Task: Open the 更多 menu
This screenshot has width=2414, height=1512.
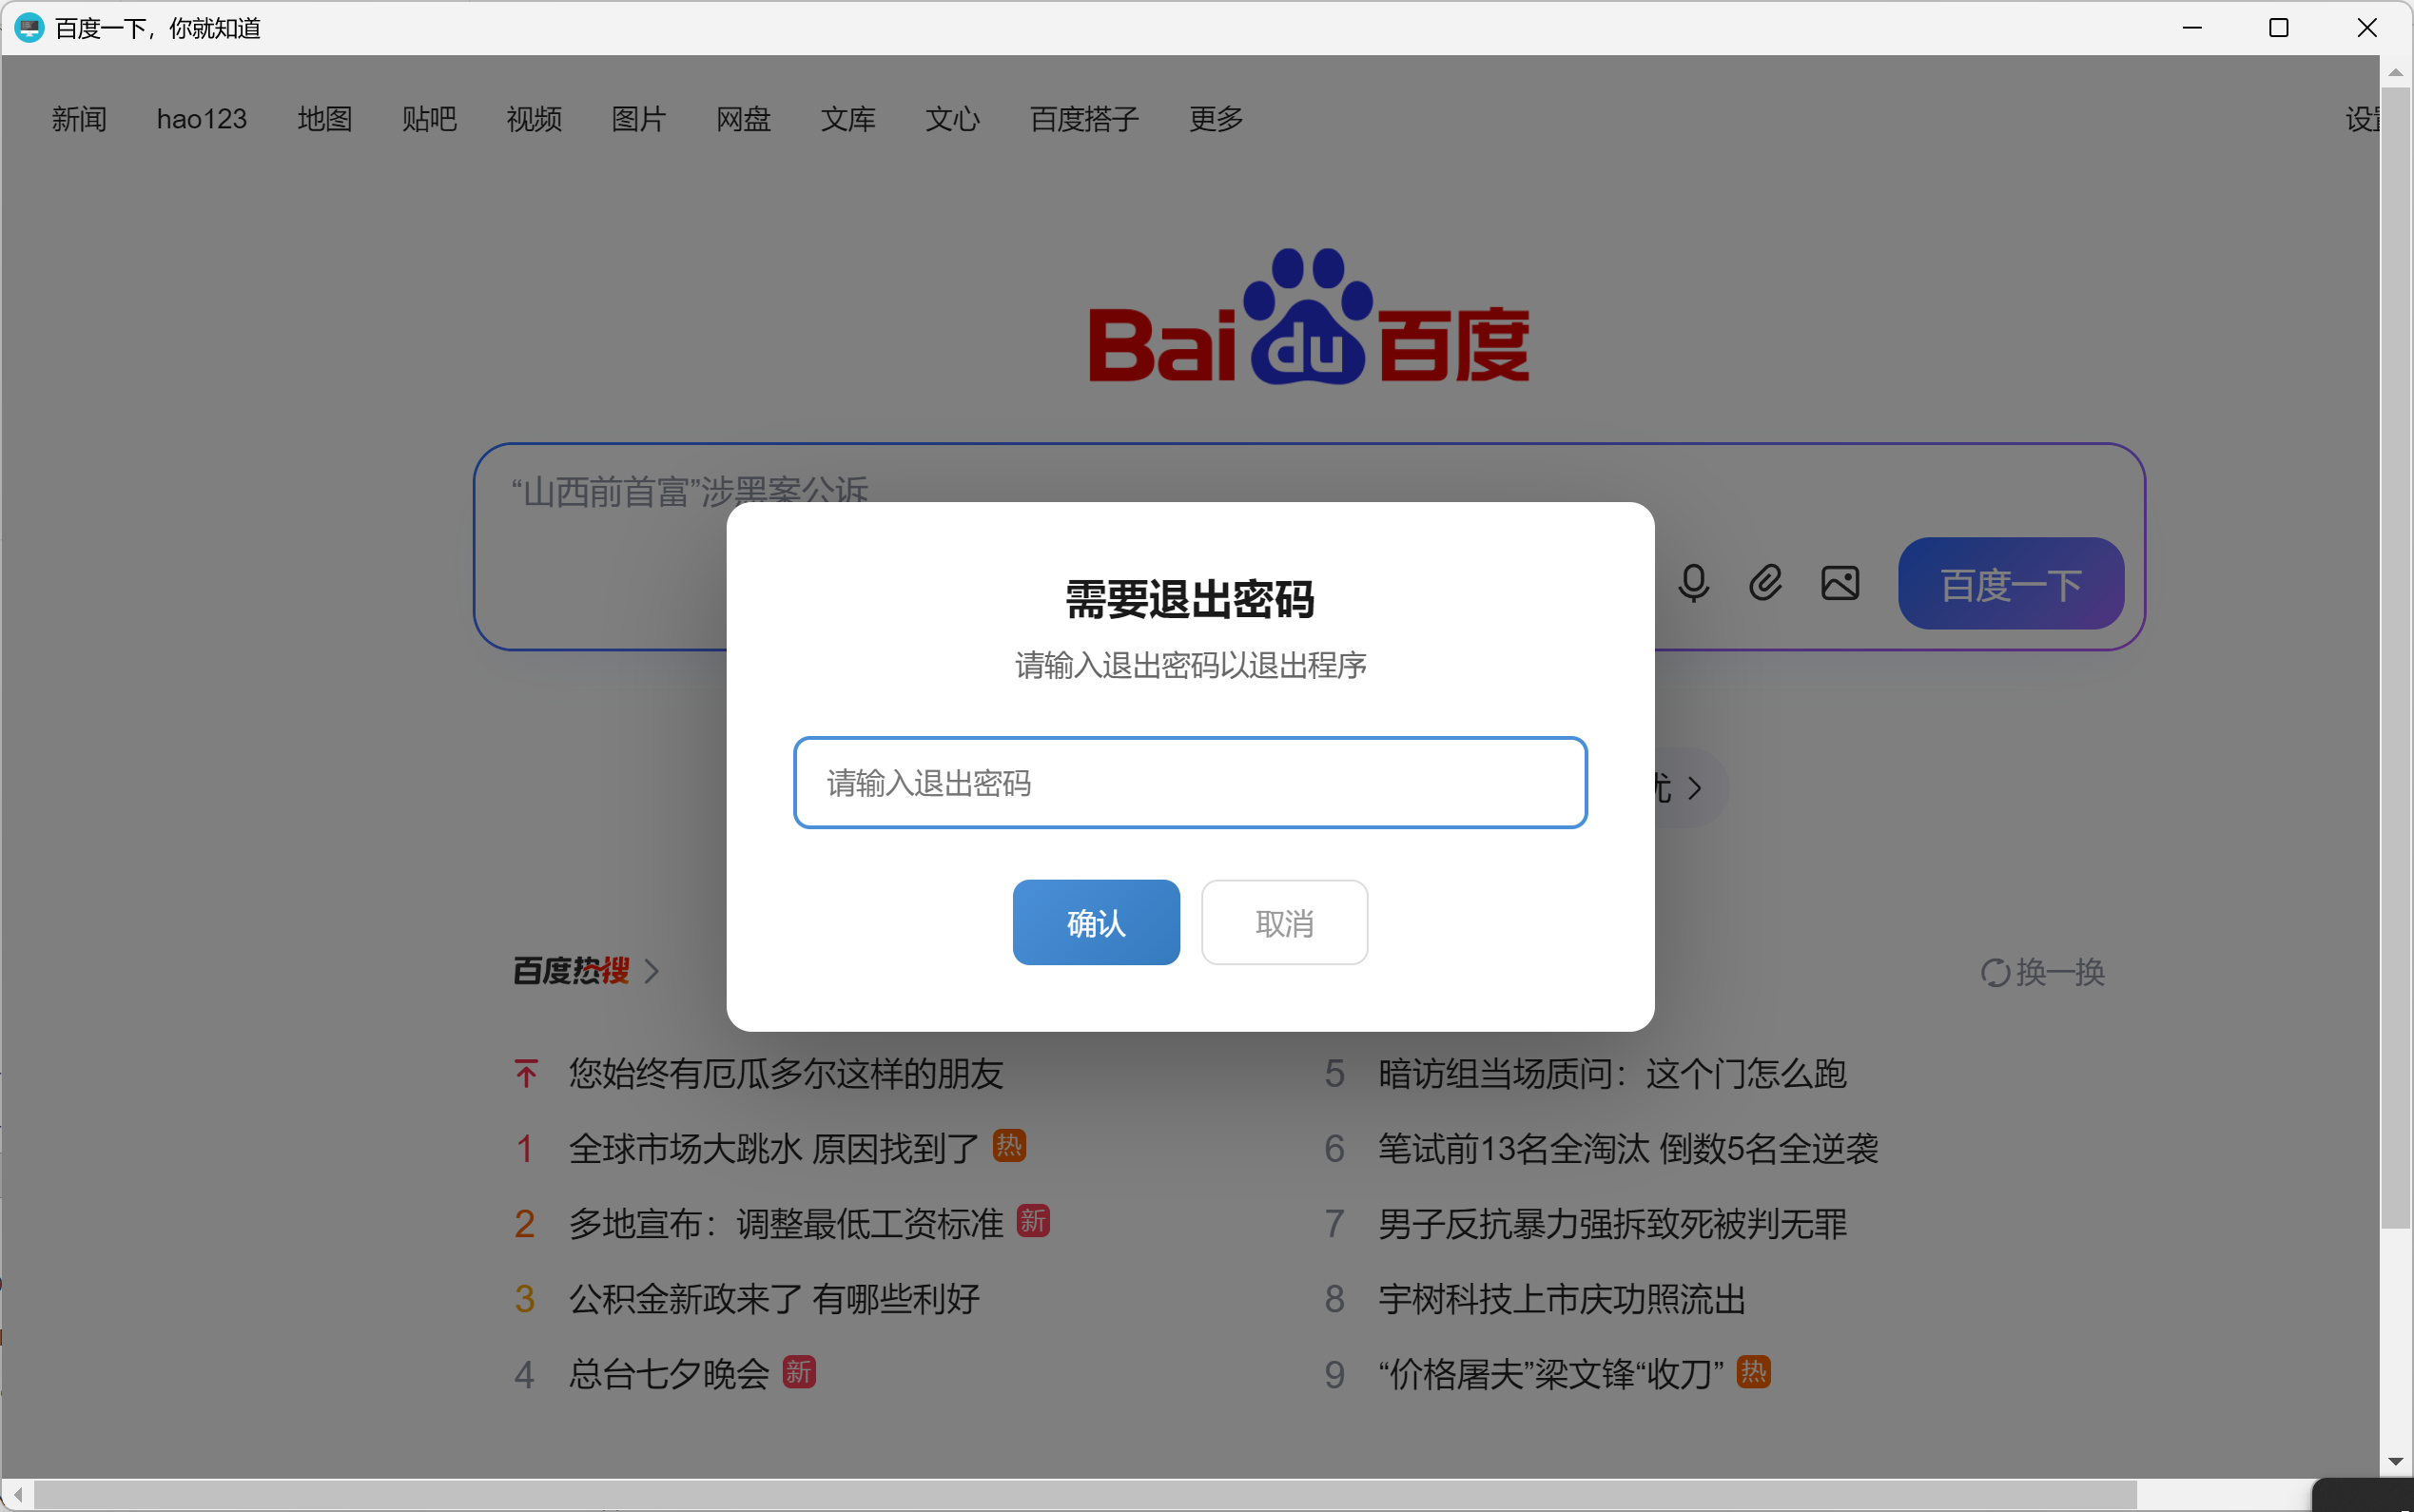Action: pyautogui.click(x=1216, y=119)
